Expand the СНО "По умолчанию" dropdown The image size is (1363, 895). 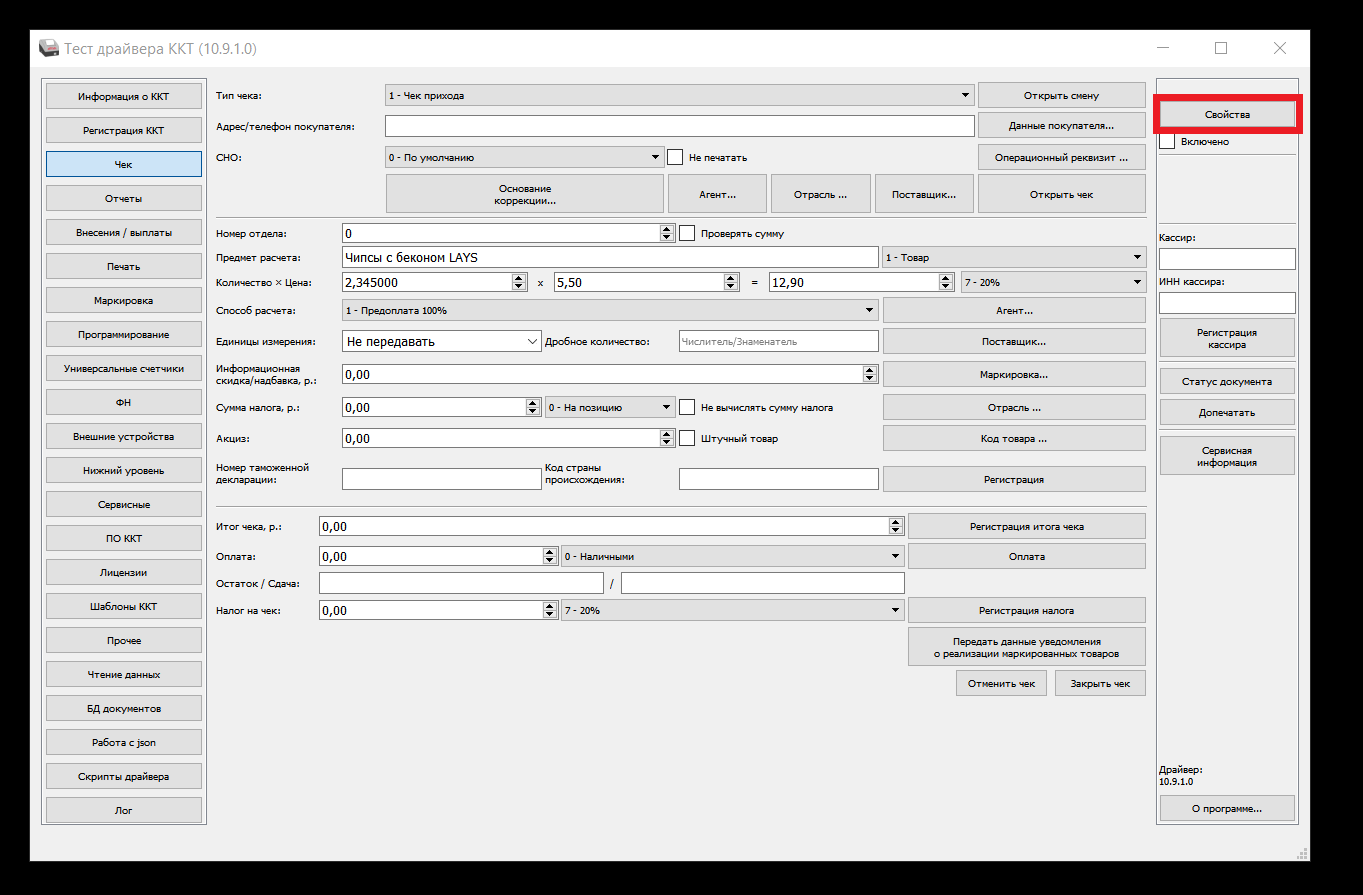[525, 157]
